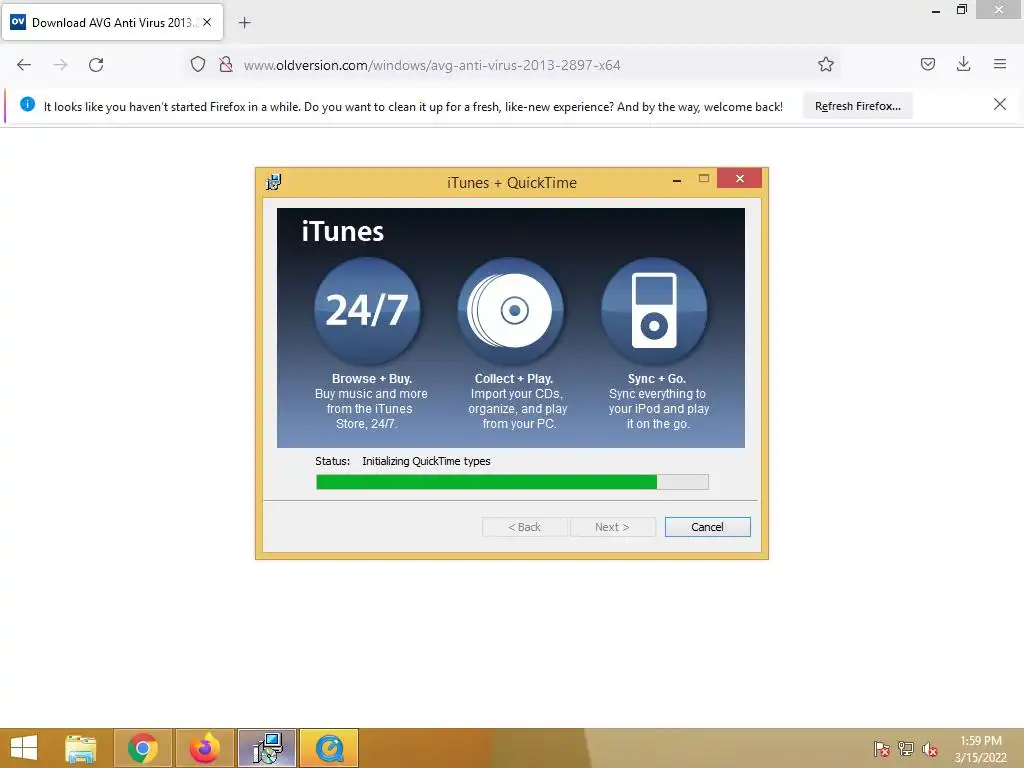This screenshot has width=1024, height=768.
Task: Go forward to the next page
Action: coord(60,65)
